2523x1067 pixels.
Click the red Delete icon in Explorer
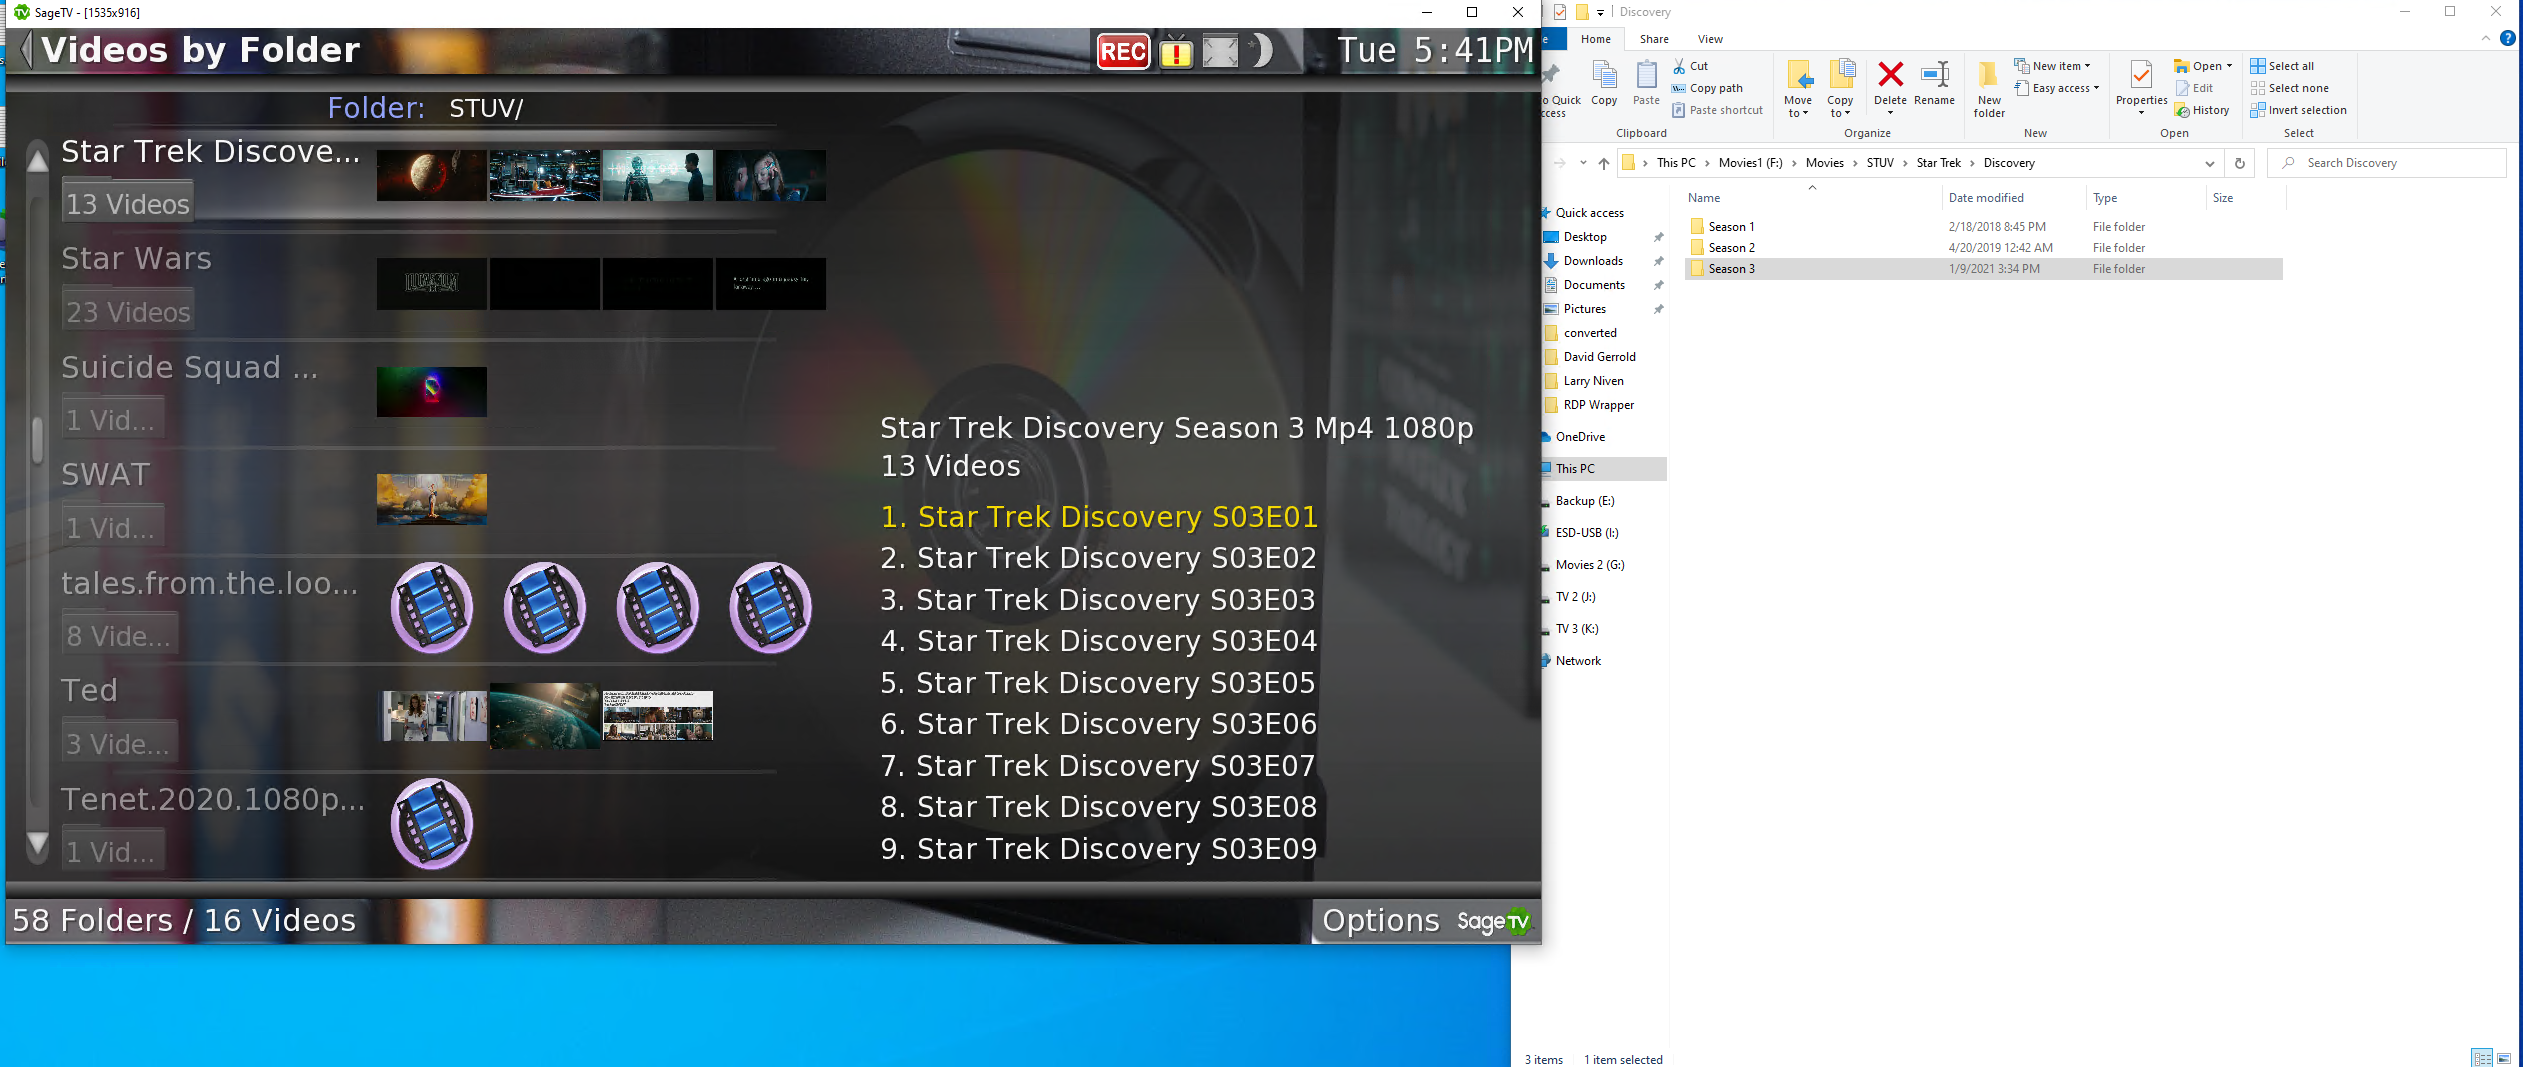click(x=1890, y=82)
